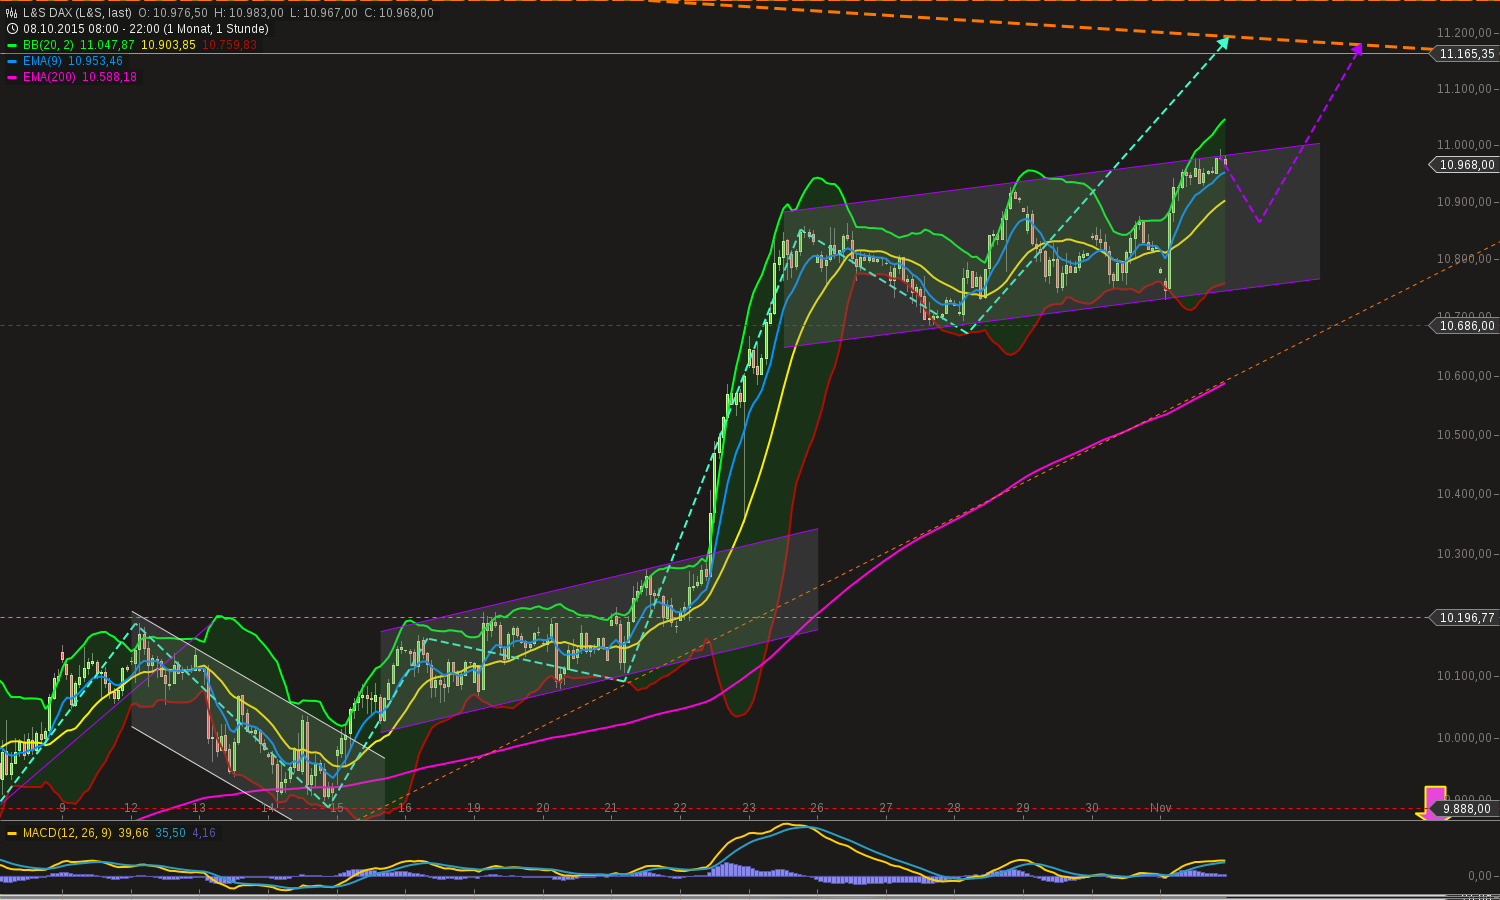Click the Nov label on the date axis

tap(1160, 808)
